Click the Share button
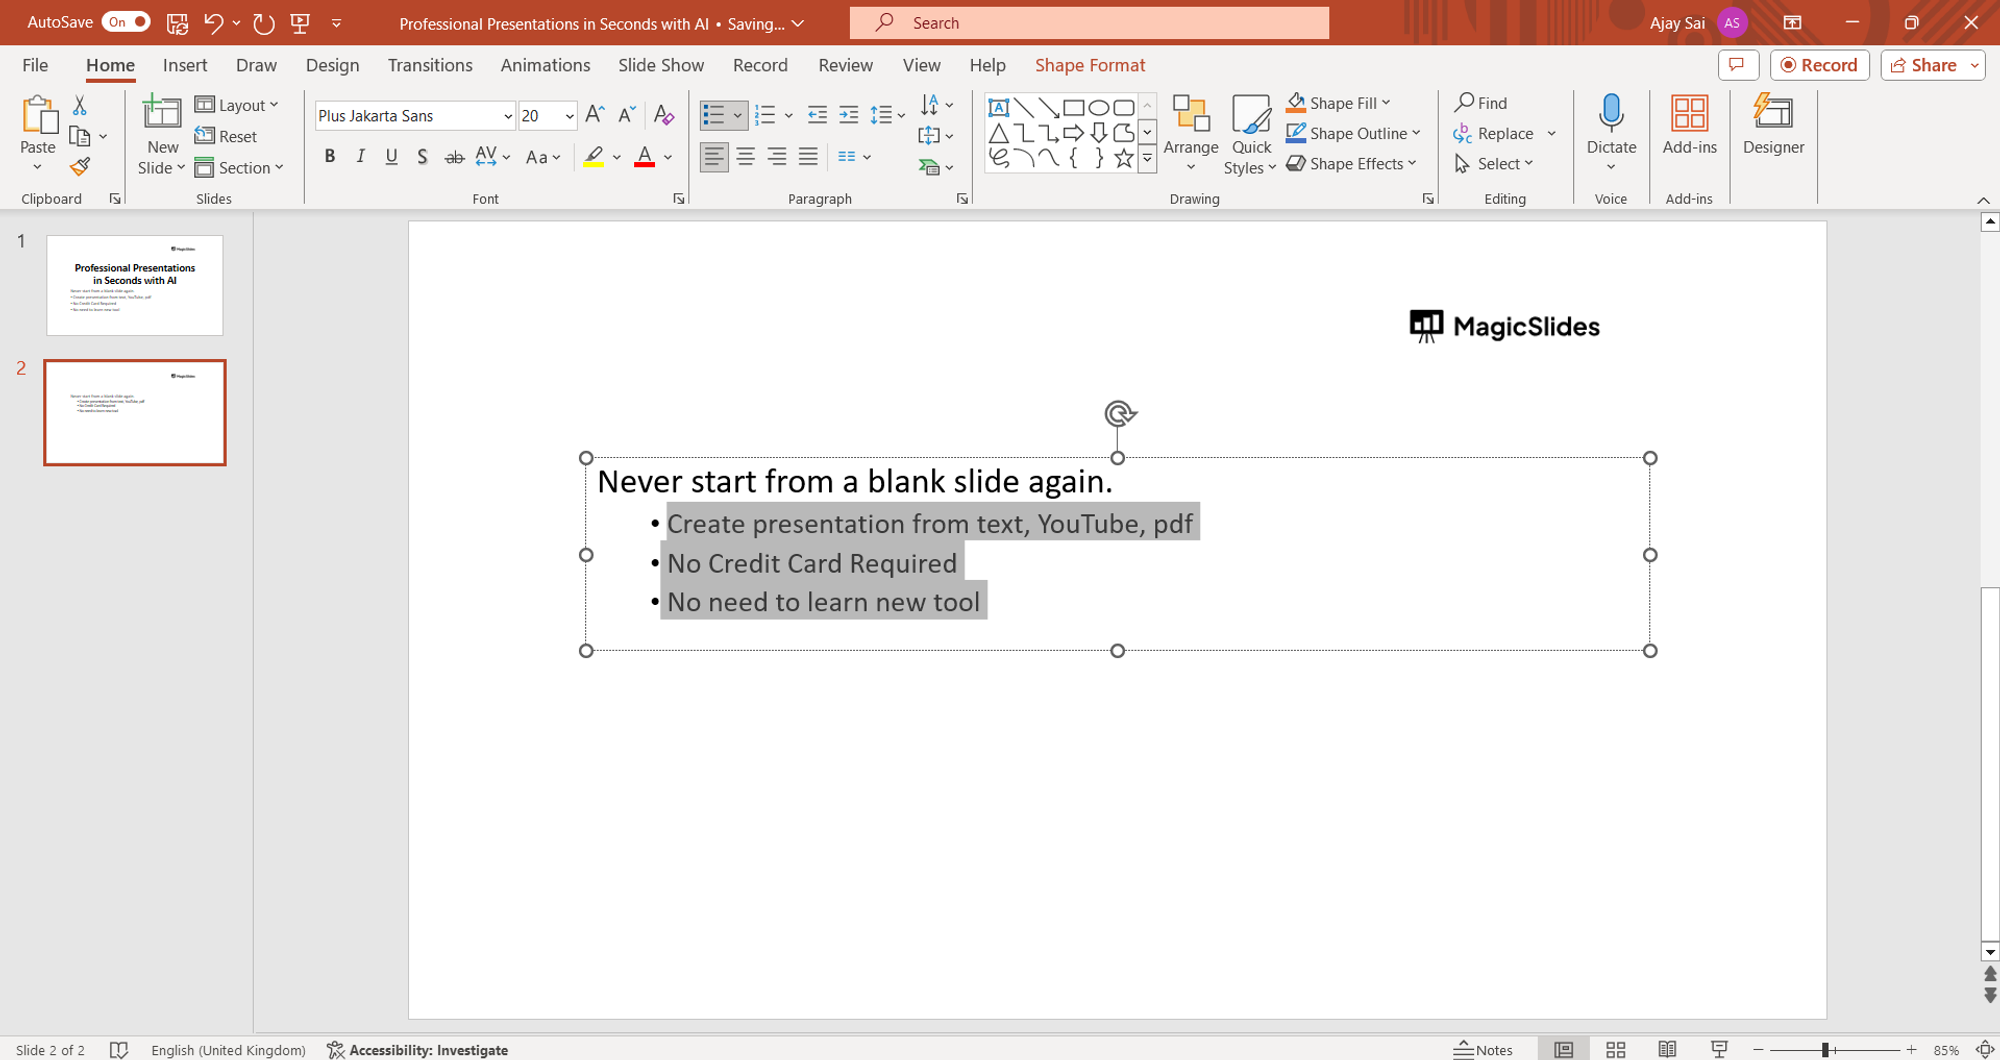 pyautogui.click(x=1925, y=65)
